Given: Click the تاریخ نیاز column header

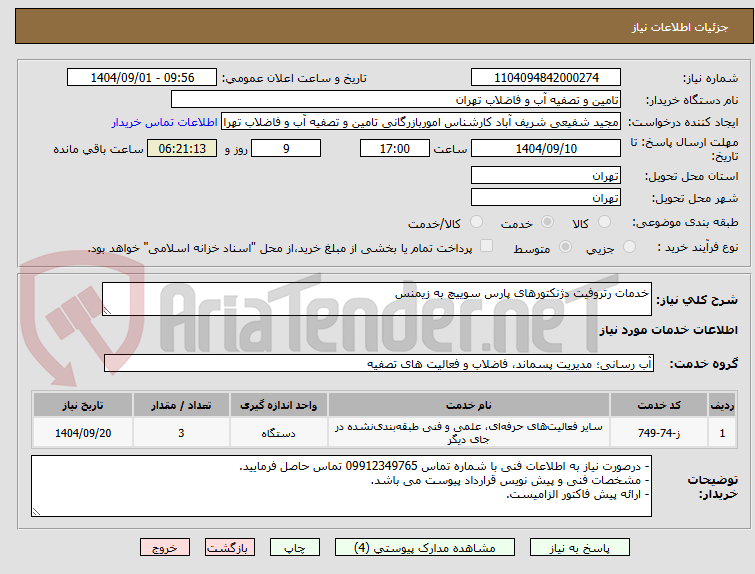Looking at the screenshot, I should pos(83,405).
